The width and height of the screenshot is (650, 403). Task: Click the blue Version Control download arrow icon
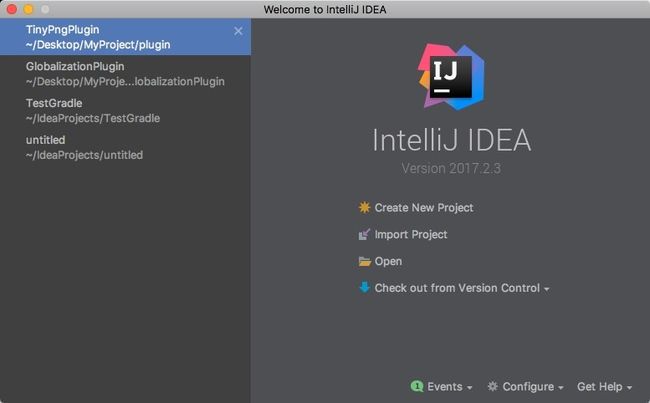point(364,287)
